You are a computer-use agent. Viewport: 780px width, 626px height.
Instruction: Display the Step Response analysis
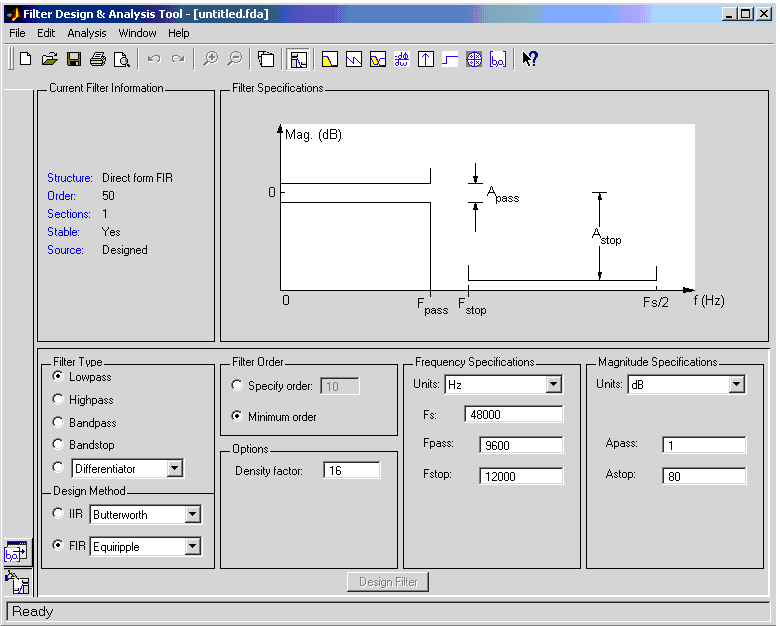(x=450, y=59)
